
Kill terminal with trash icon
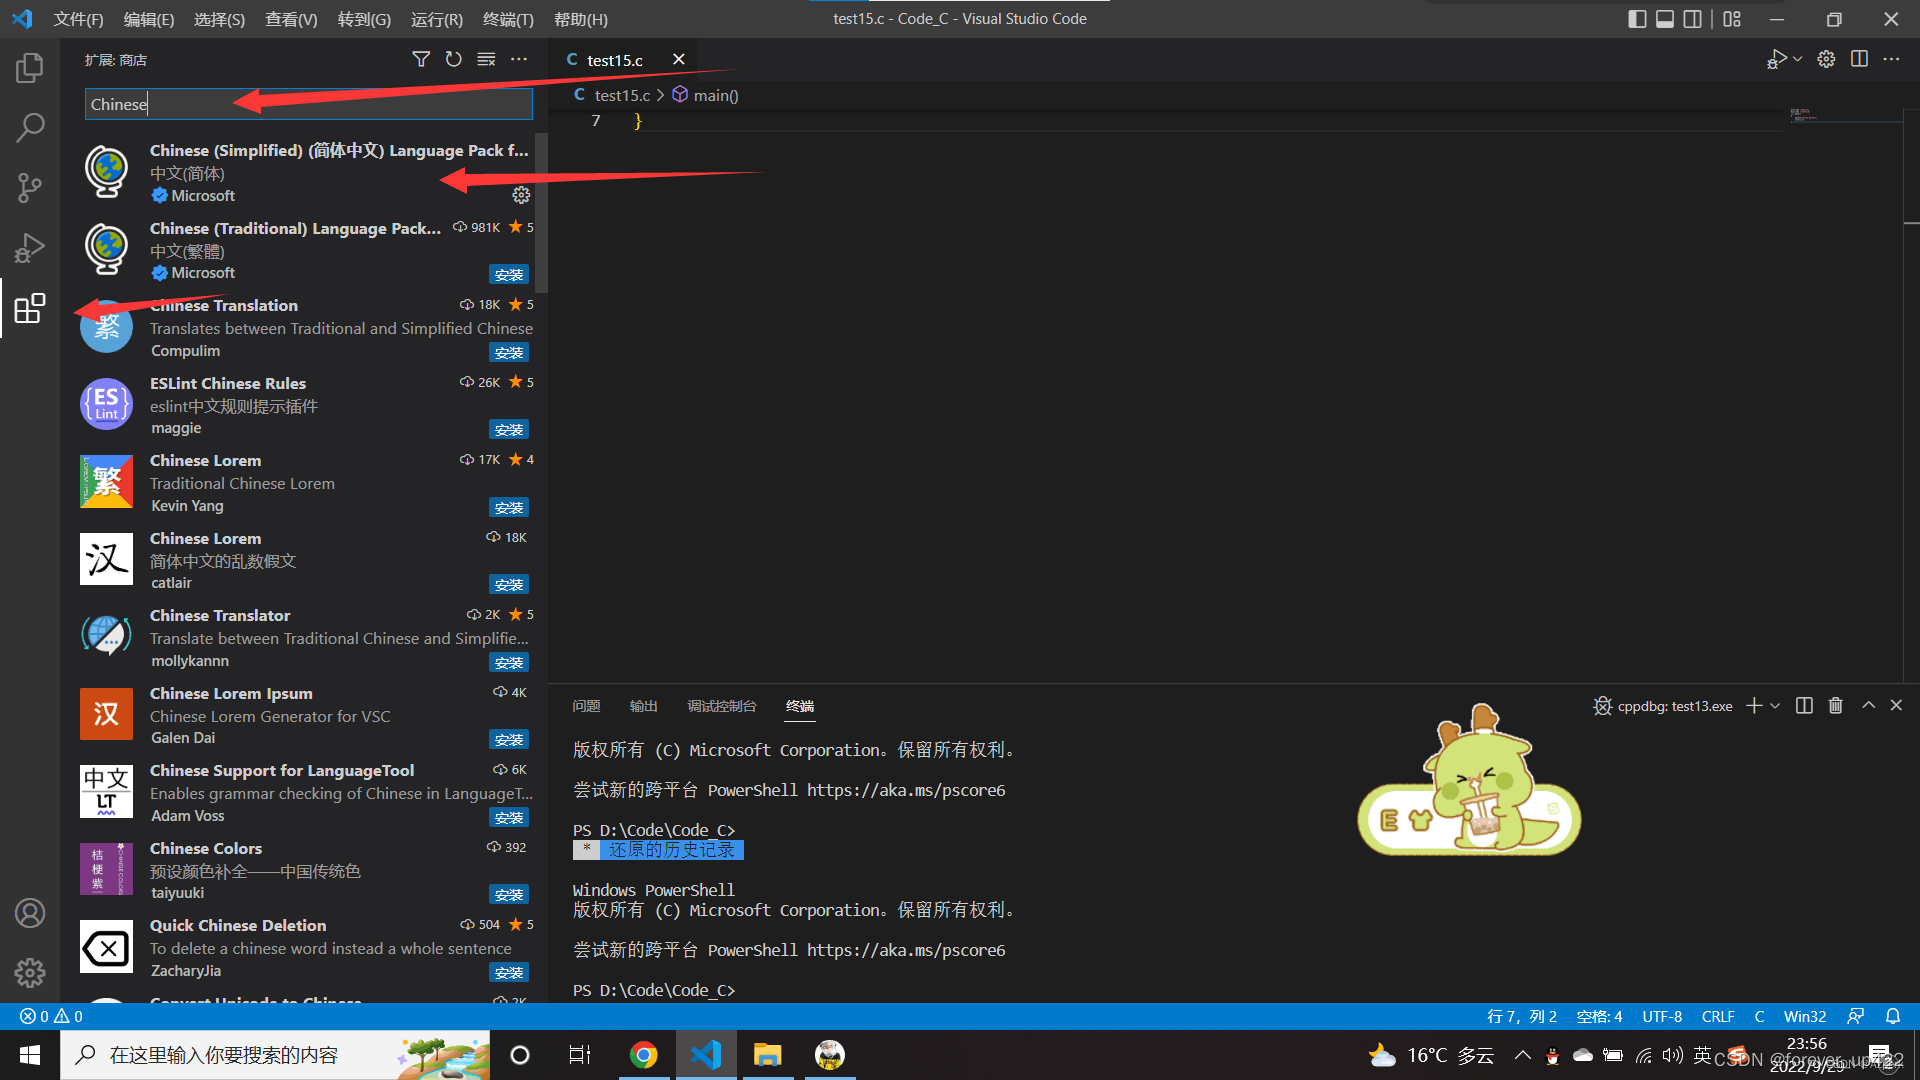pos(1836,706)
